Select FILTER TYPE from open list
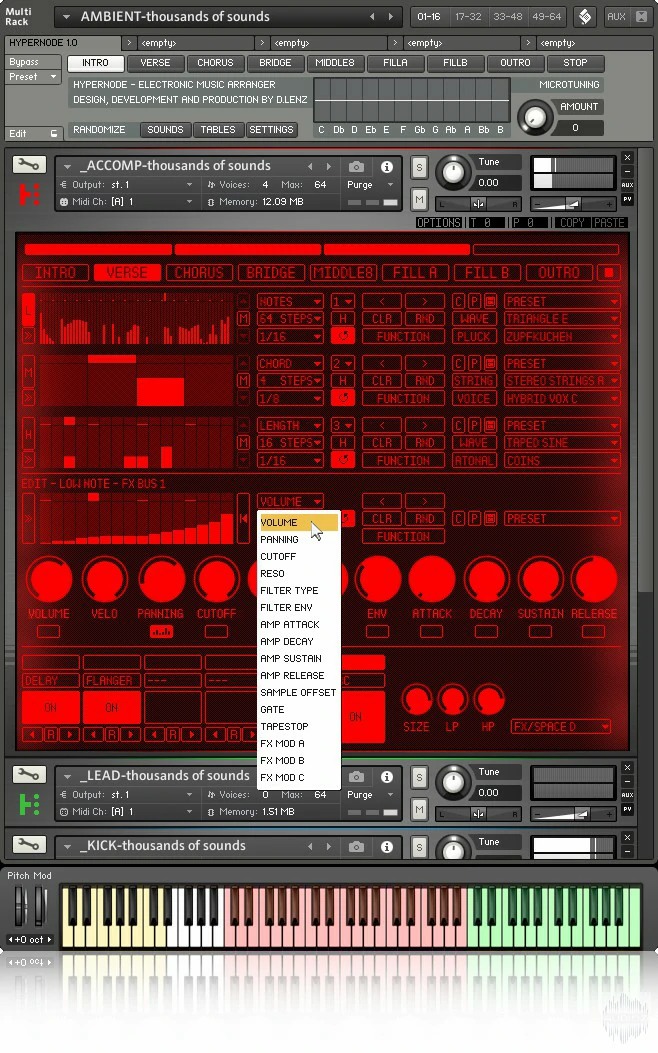Image resolution: width=658 pixels, height=1053 pixels. (299, 590)
